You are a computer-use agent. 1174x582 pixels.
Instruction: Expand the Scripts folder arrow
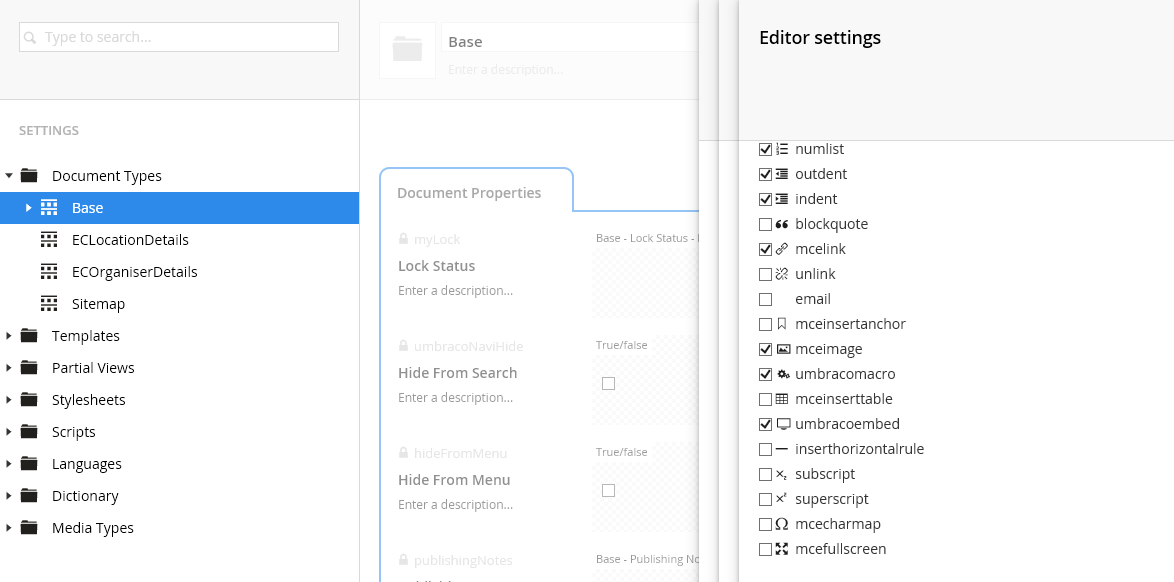point(9,432)
